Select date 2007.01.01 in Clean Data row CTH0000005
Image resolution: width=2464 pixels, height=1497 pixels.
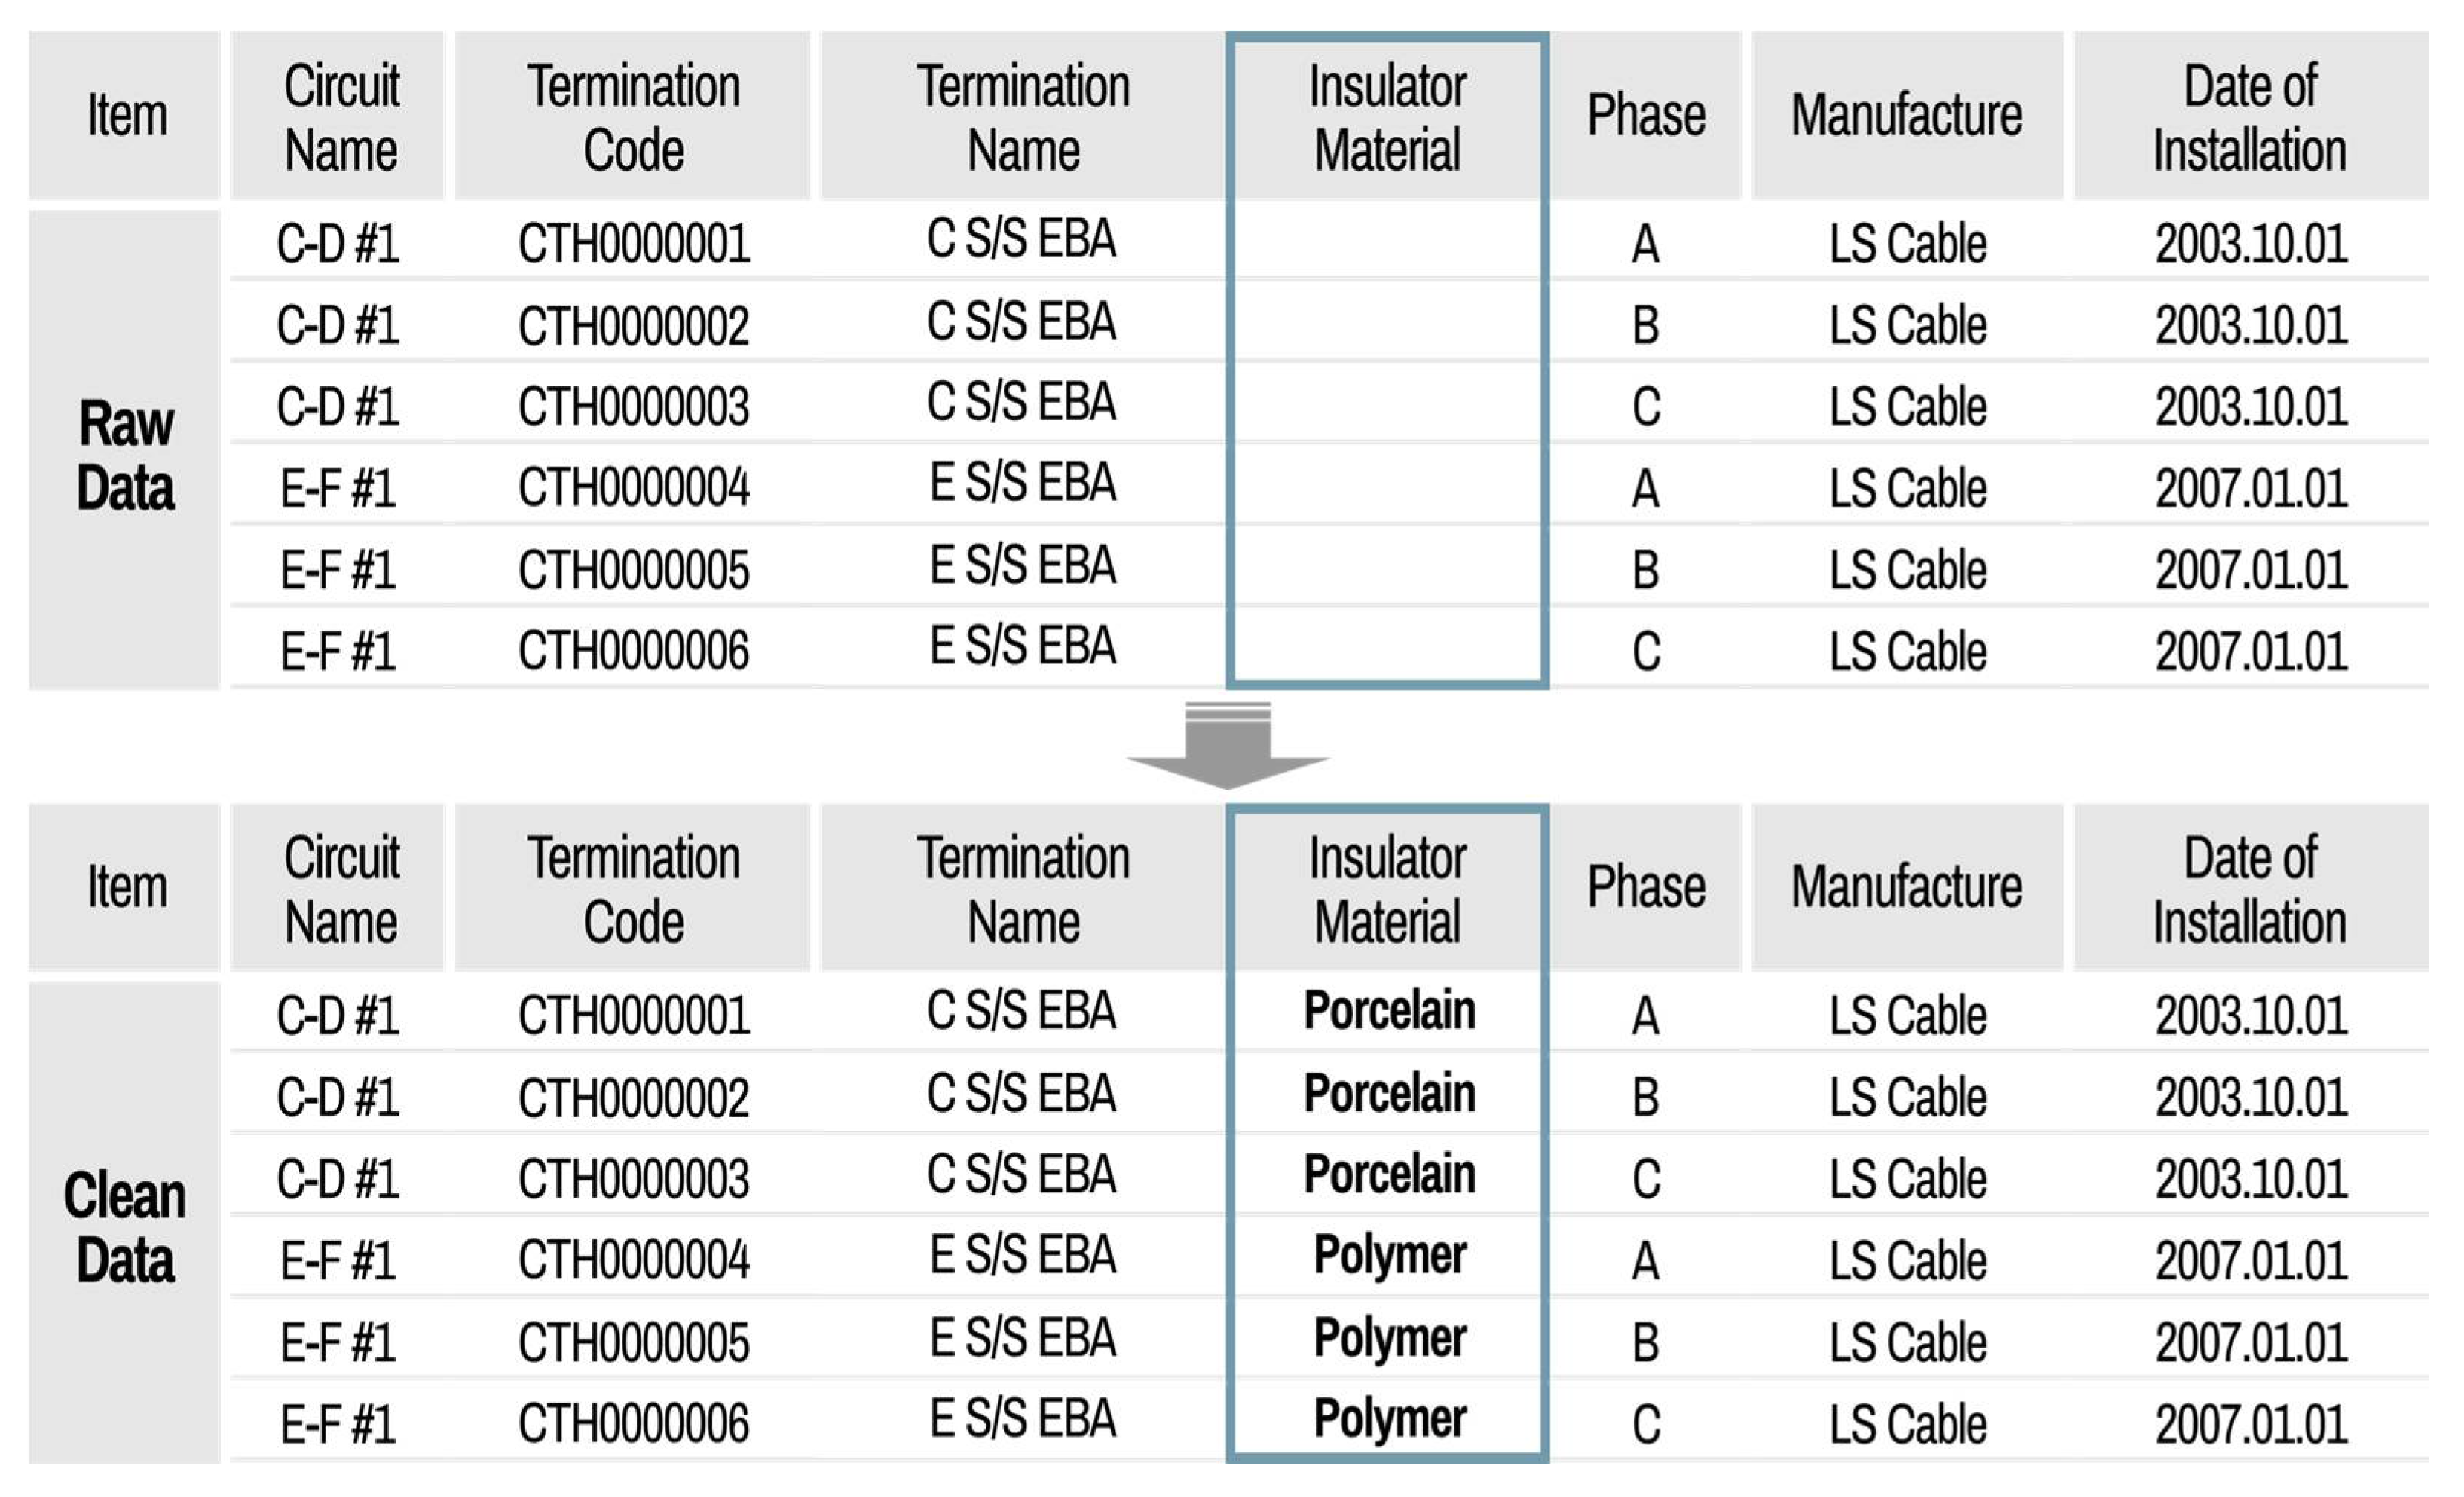[2251, 1342]
